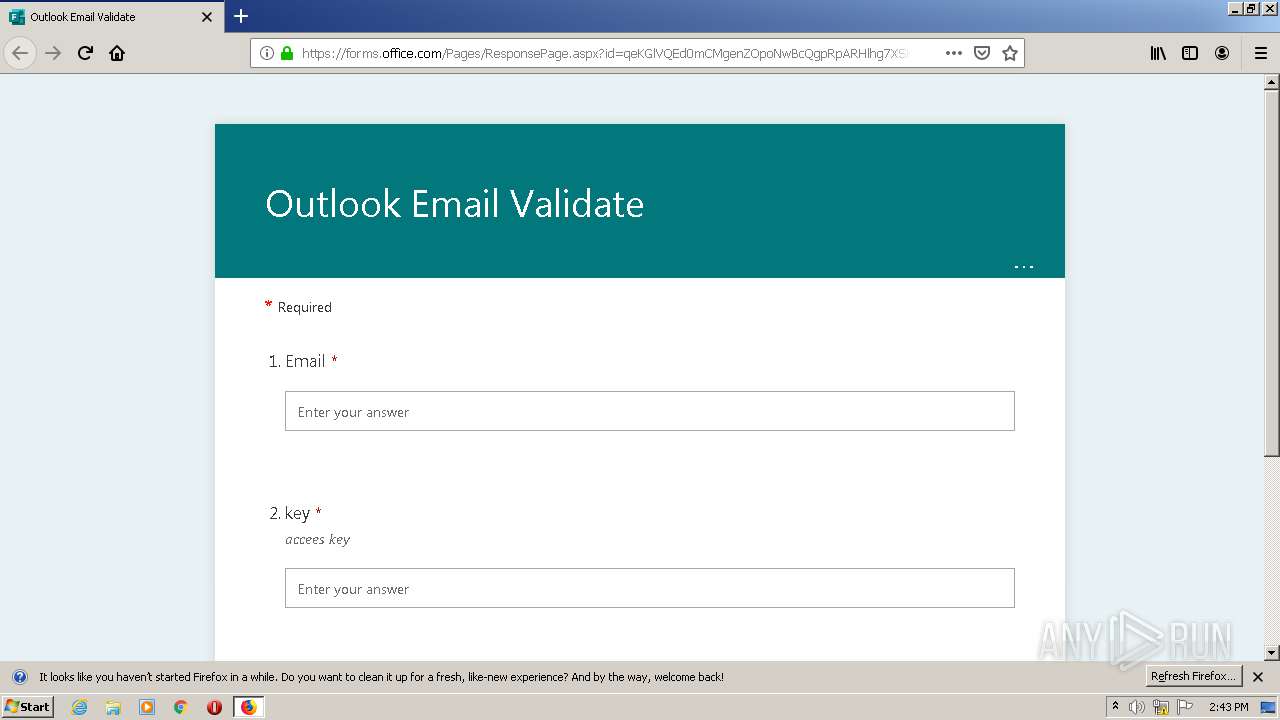1280x720 pixels.
Task: Select the Outlook Email Validate tab
Action: click(111, 17)
